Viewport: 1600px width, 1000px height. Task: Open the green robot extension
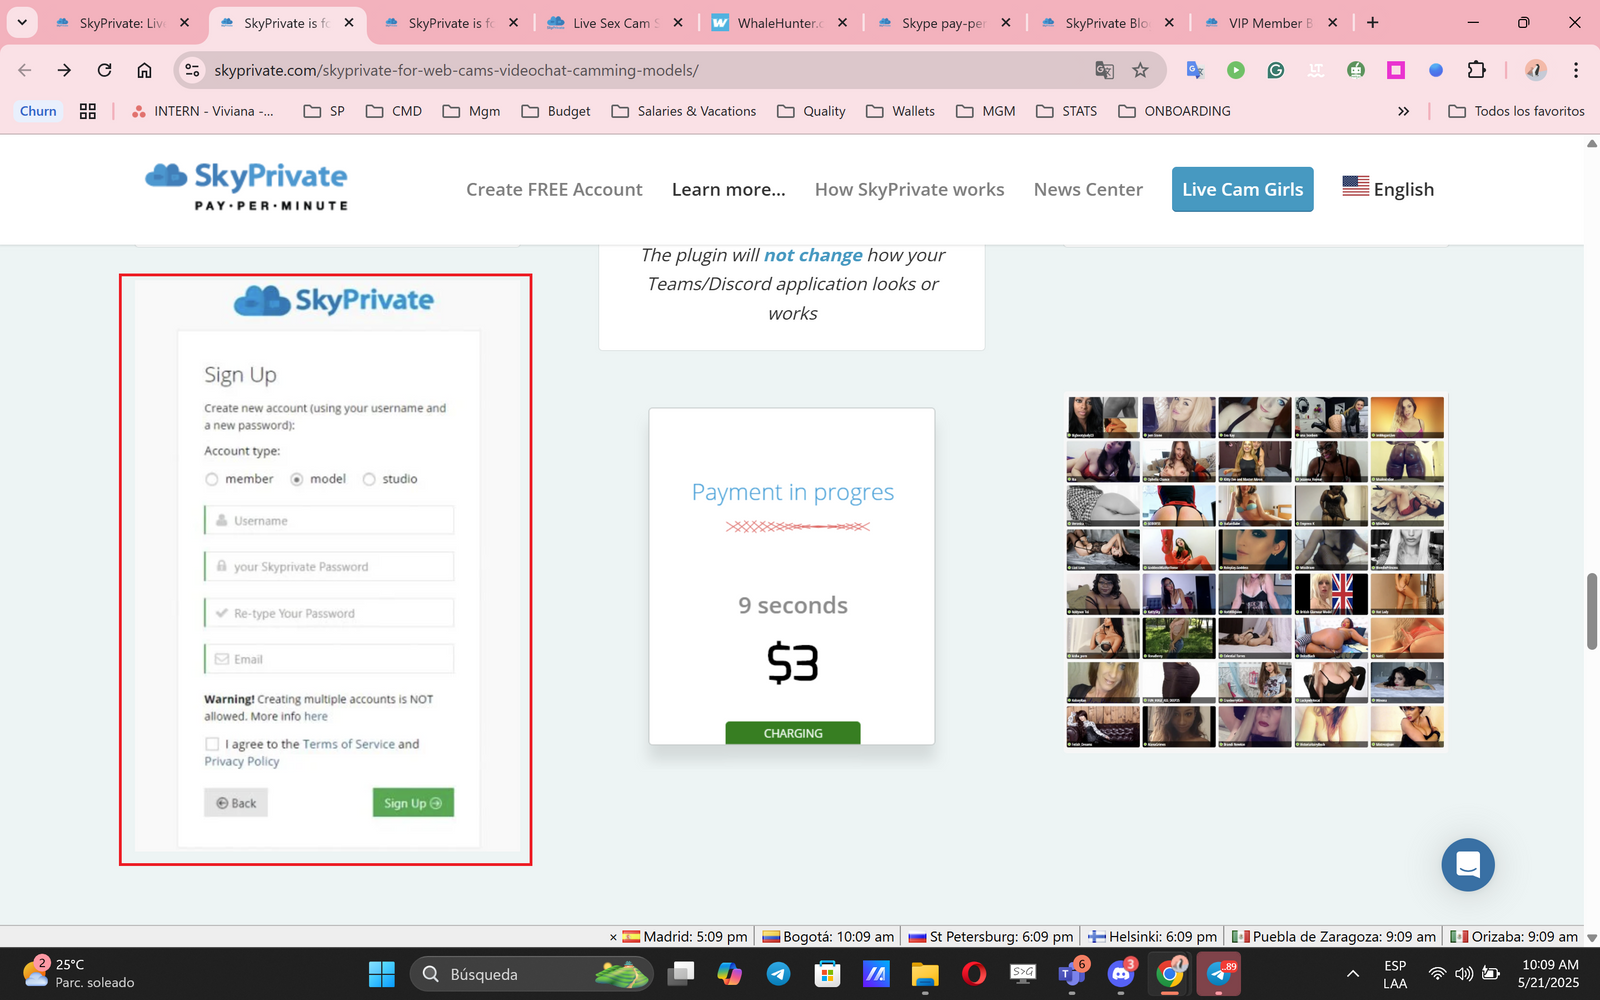[x=1356, y=70]
